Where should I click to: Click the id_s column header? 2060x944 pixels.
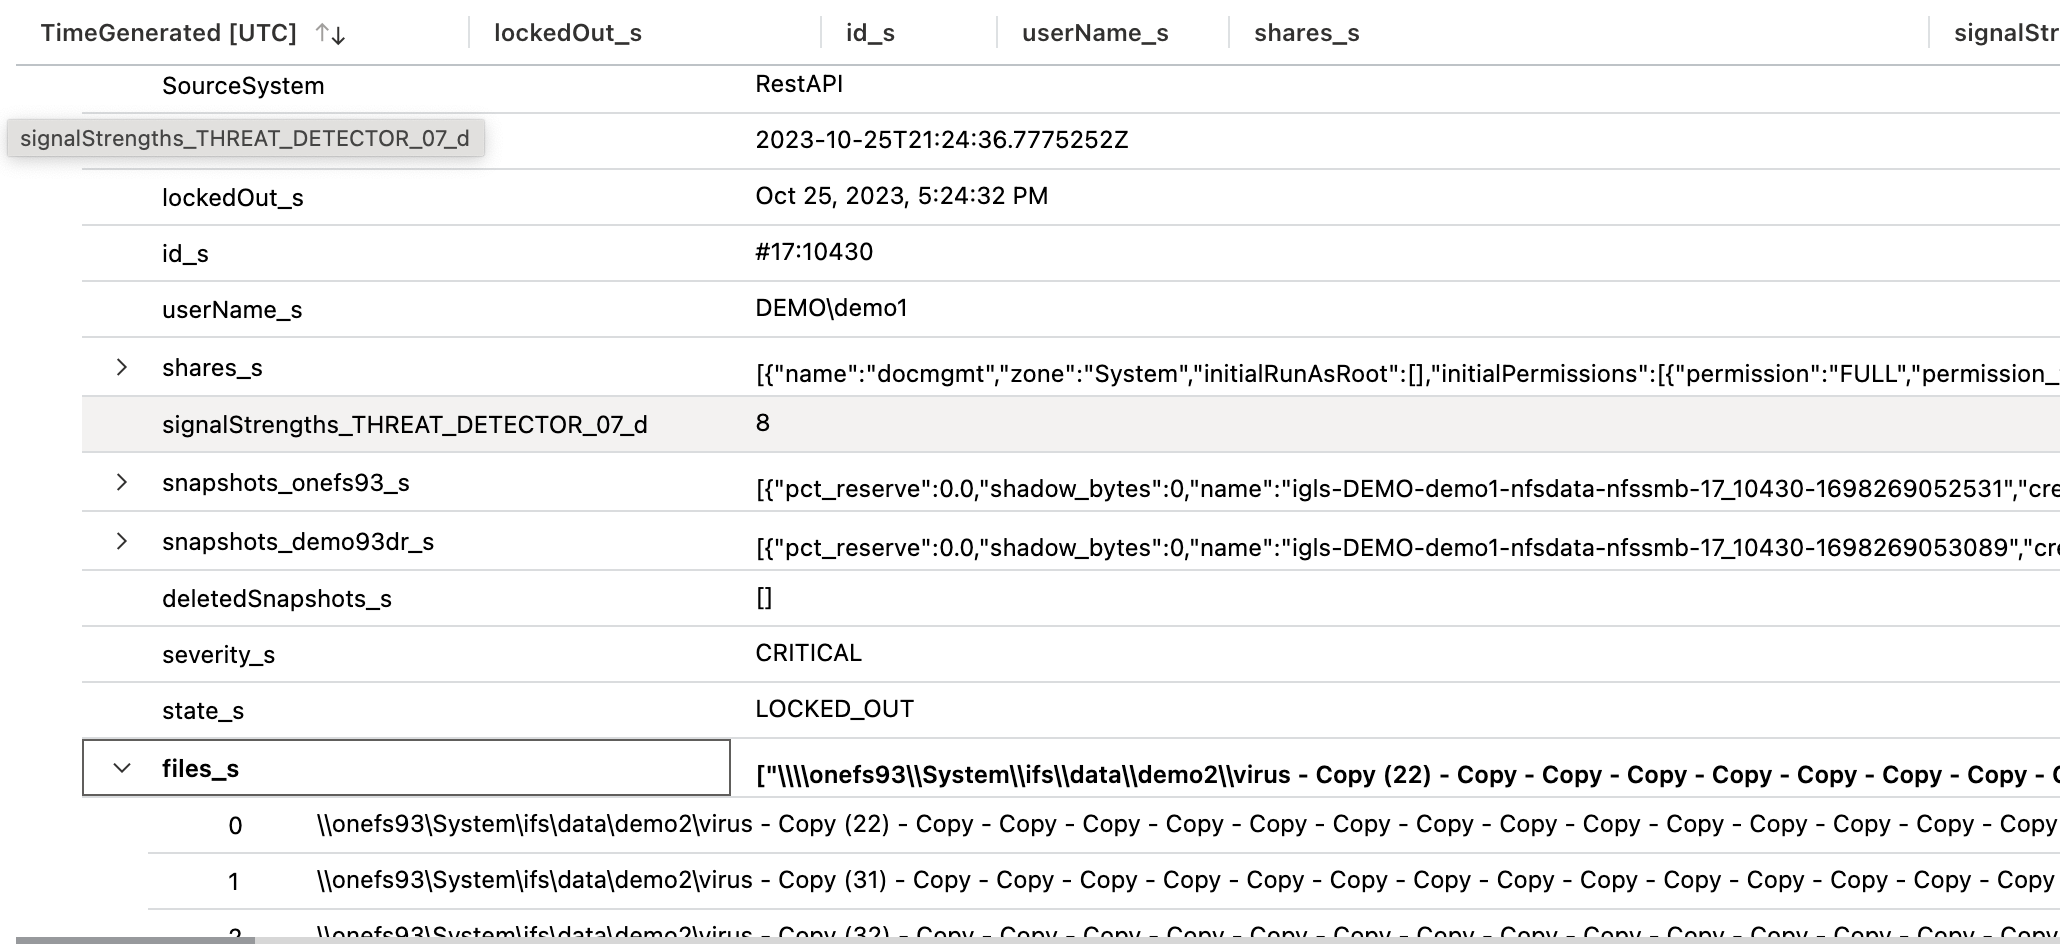[867, 33]
